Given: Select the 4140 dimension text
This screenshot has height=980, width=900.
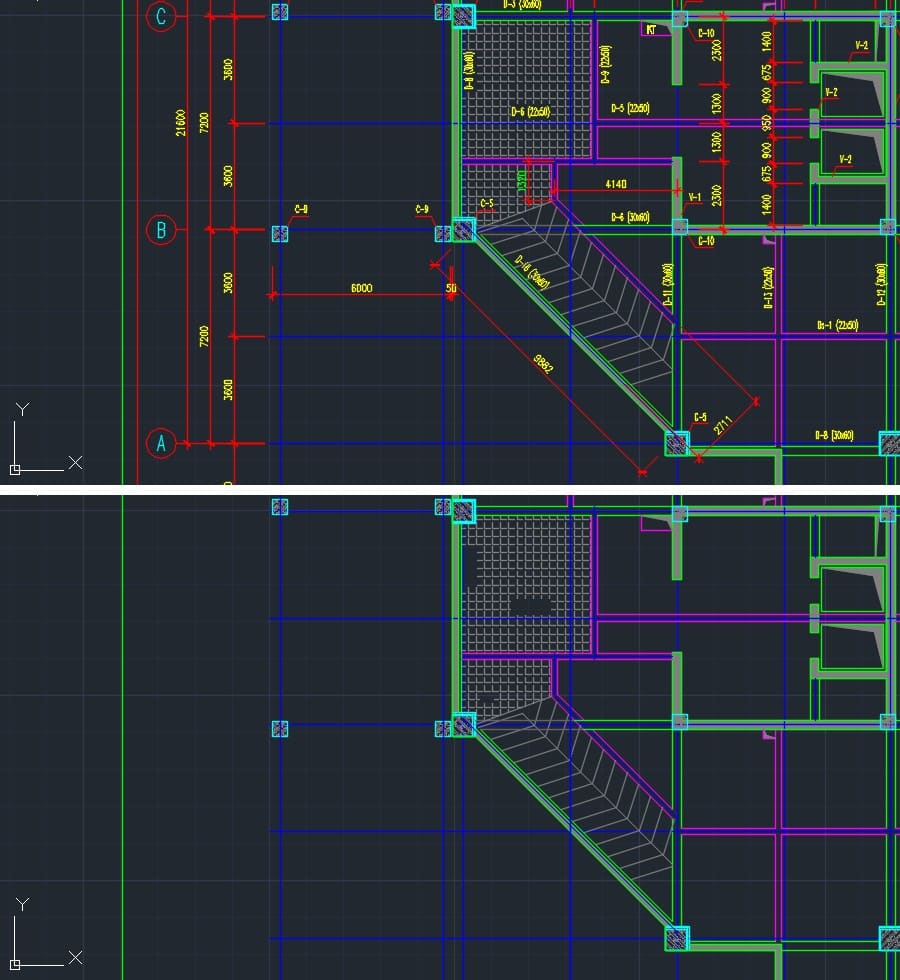Looking at the screenshot, I should (616, 184).
